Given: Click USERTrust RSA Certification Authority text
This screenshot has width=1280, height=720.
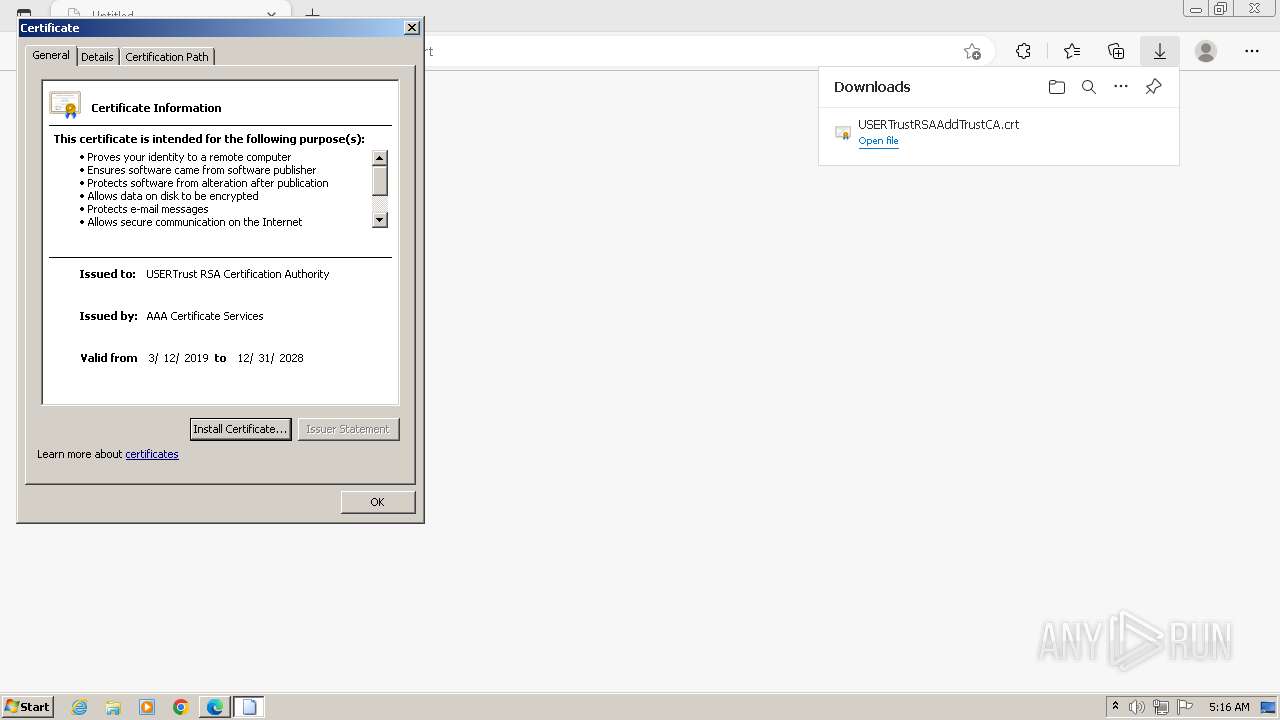Looking at the screenshot, I should pyautogui.click(x=237, y=274).
